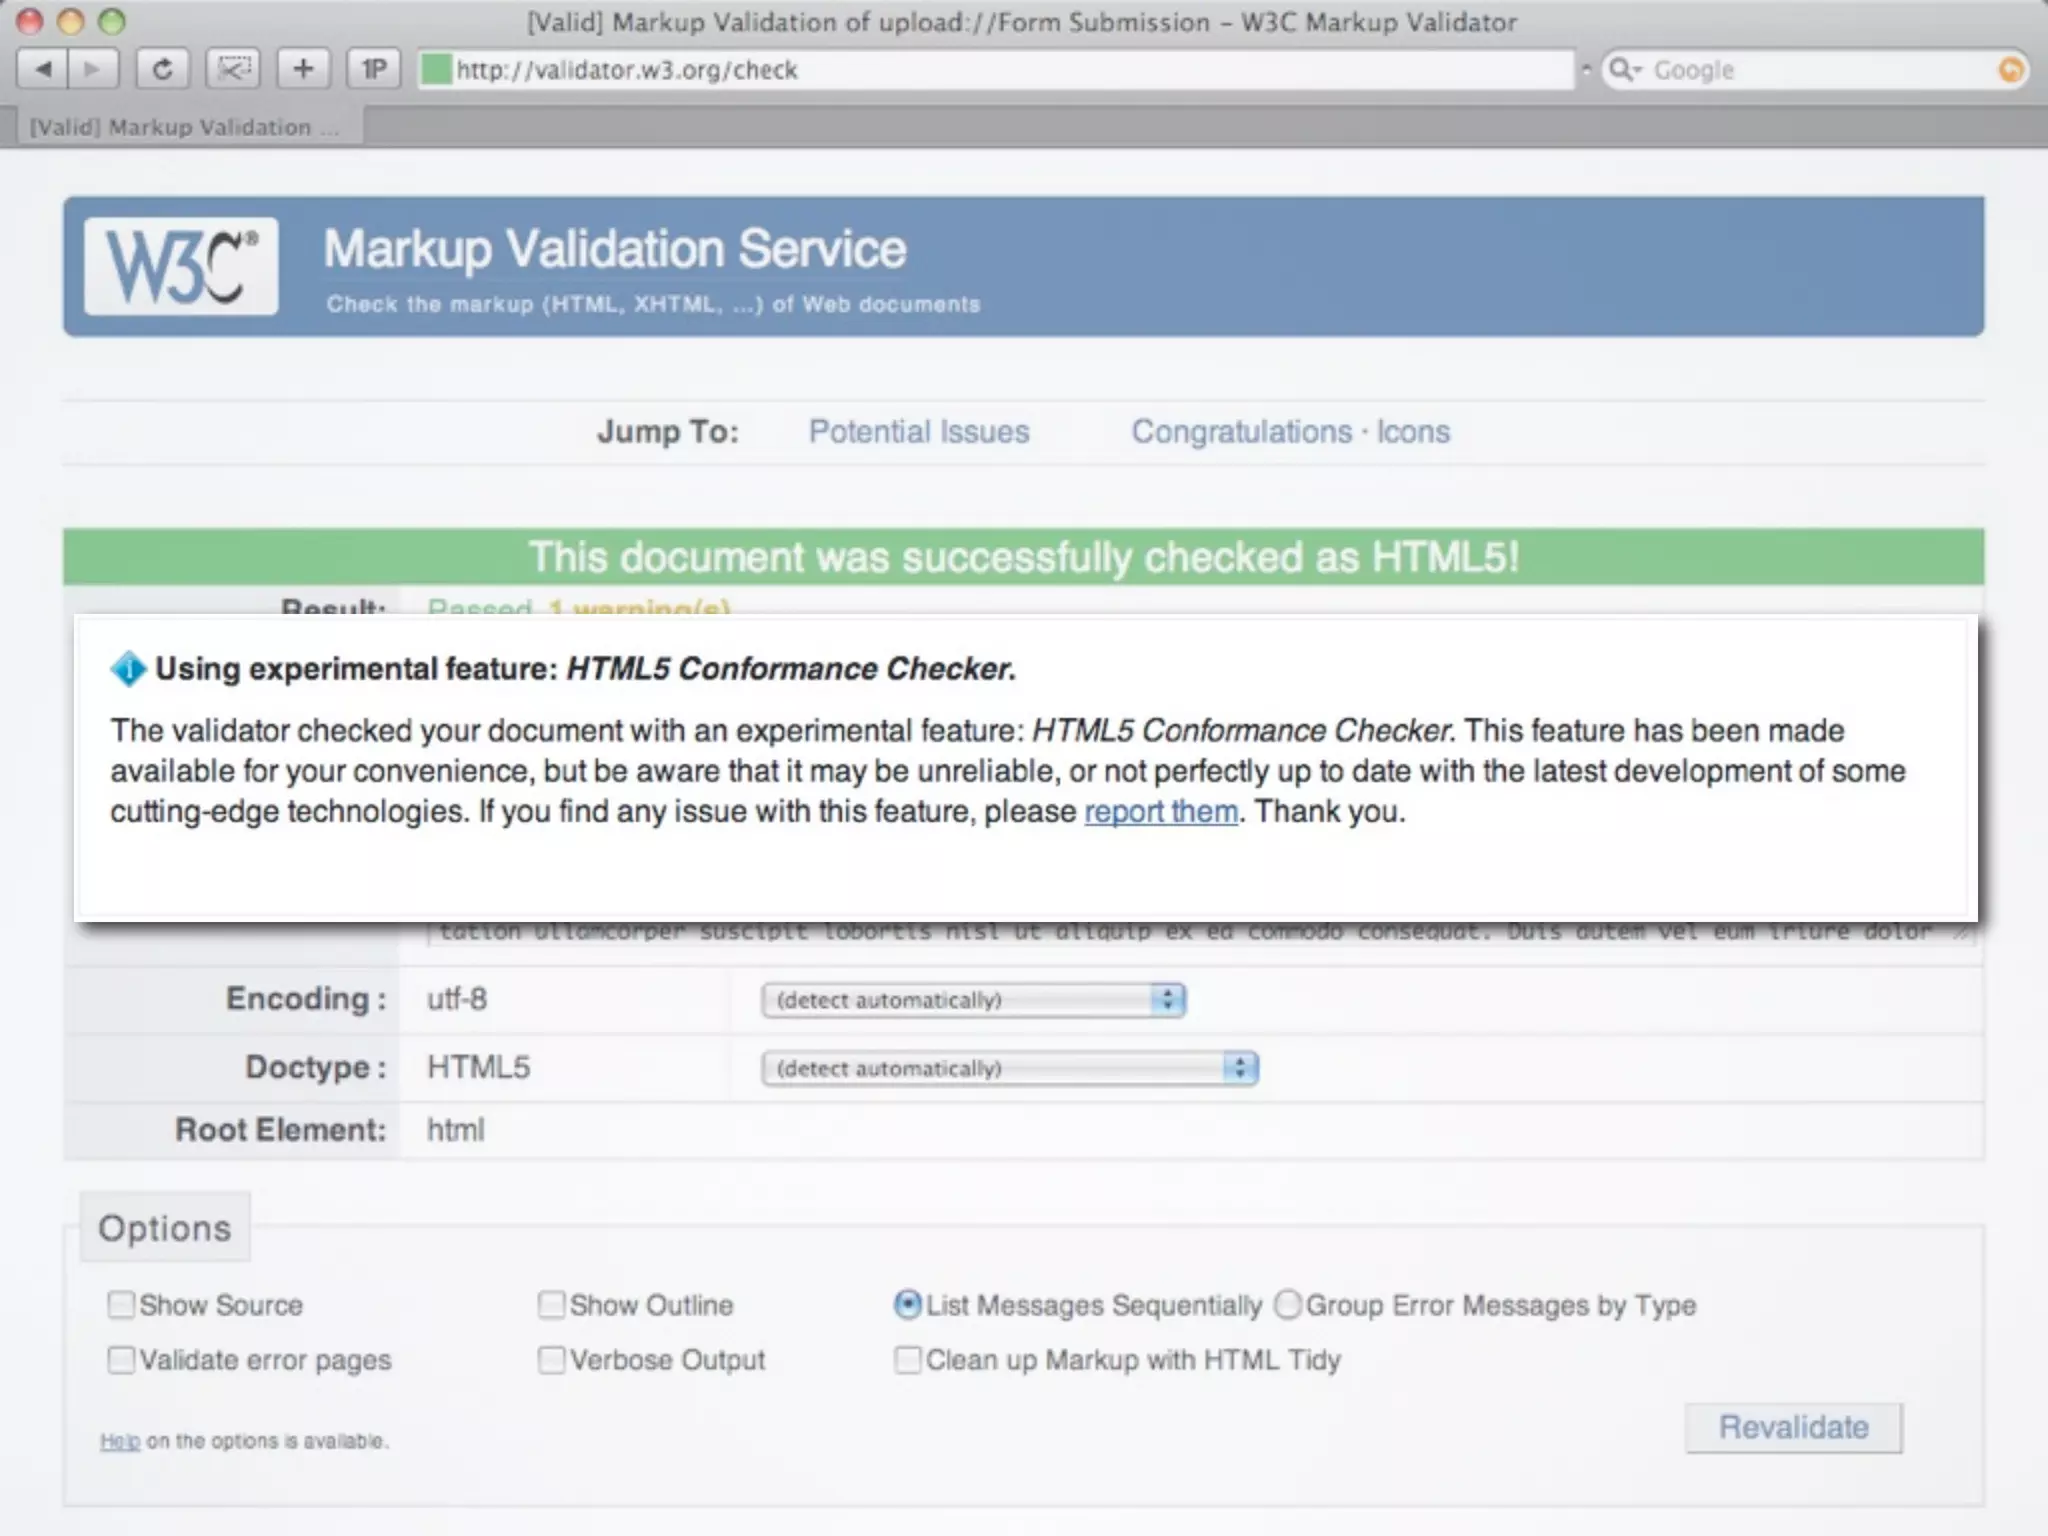Open the Encoding detect automatically dropdown

973,1000
